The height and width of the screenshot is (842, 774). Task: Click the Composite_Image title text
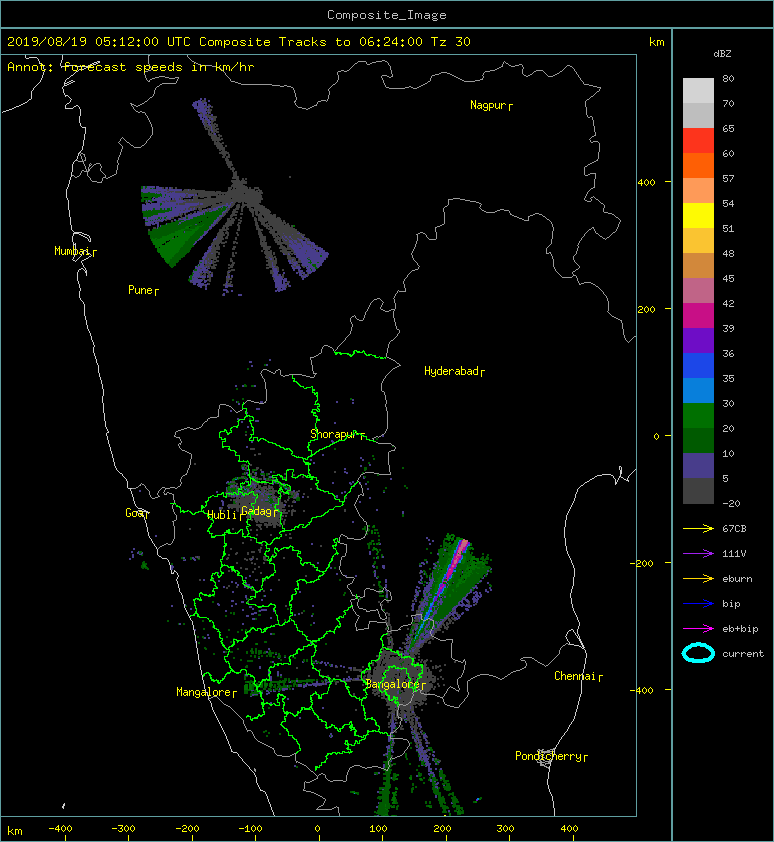point(387,15)
